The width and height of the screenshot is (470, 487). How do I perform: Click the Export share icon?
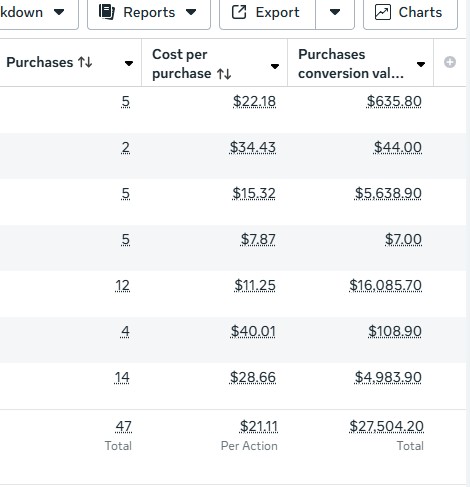(x=239, y=12)
